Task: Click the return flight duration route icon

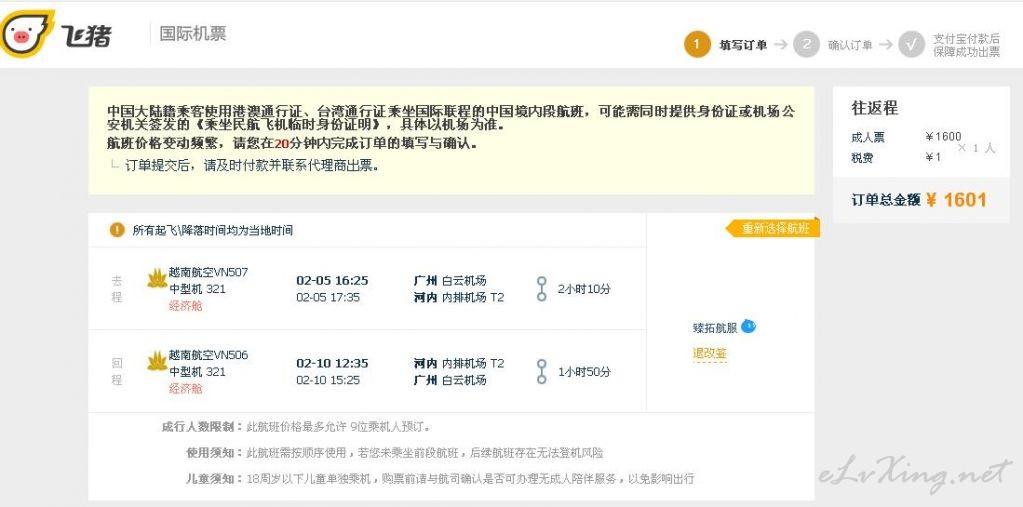Action: click(541, 371)
